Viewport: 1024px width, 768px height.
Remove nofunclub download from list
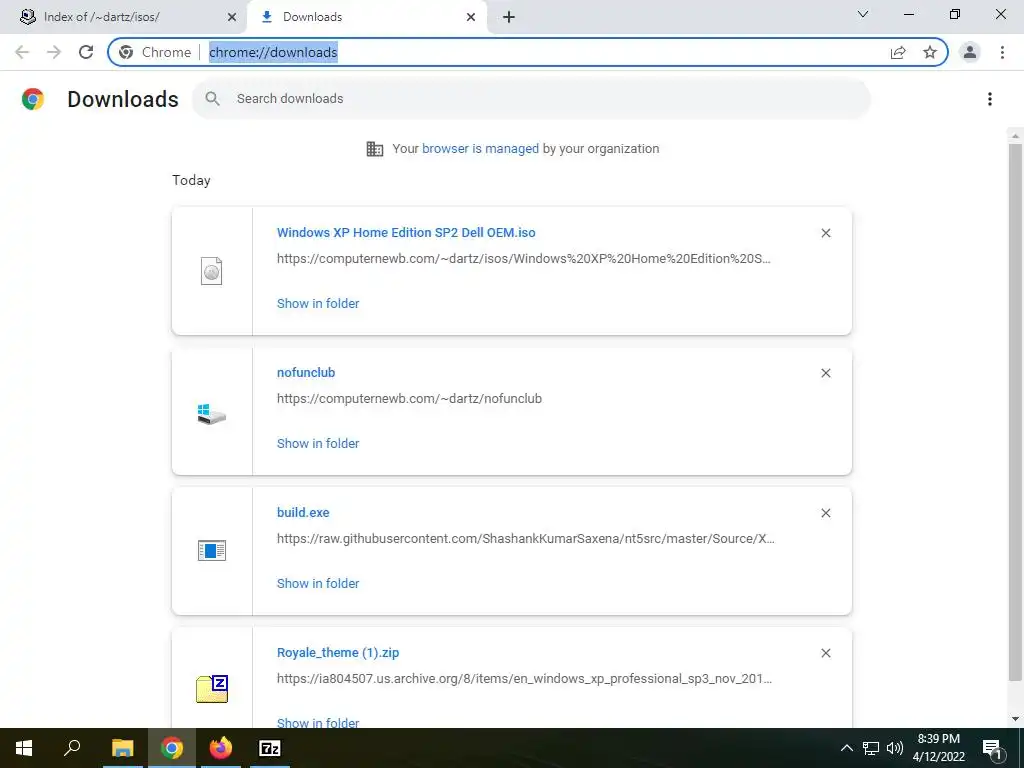pos(825,373)
